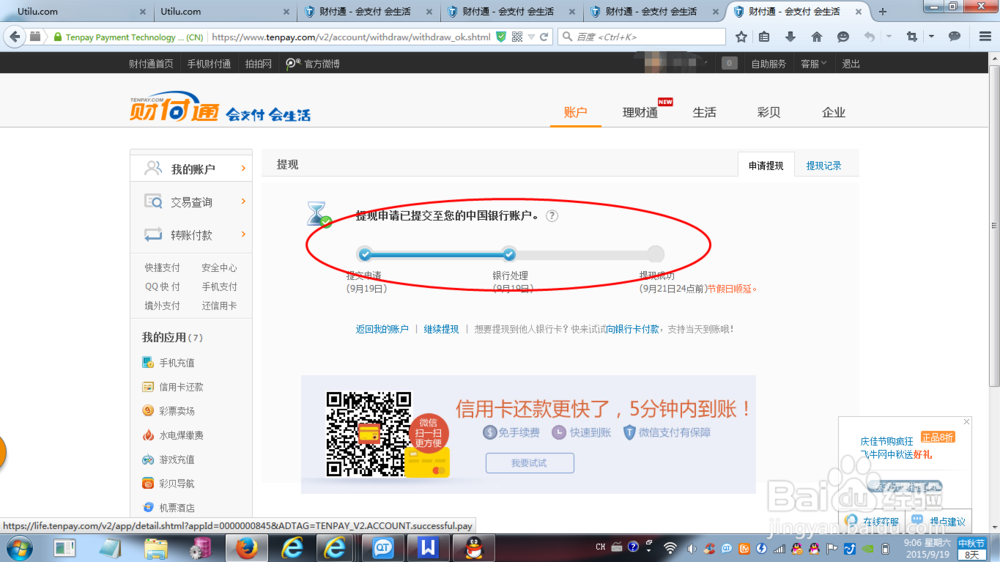Click the 返回我的账户 link
Screen dimensions: 1000x562
(x=382, y=329)
